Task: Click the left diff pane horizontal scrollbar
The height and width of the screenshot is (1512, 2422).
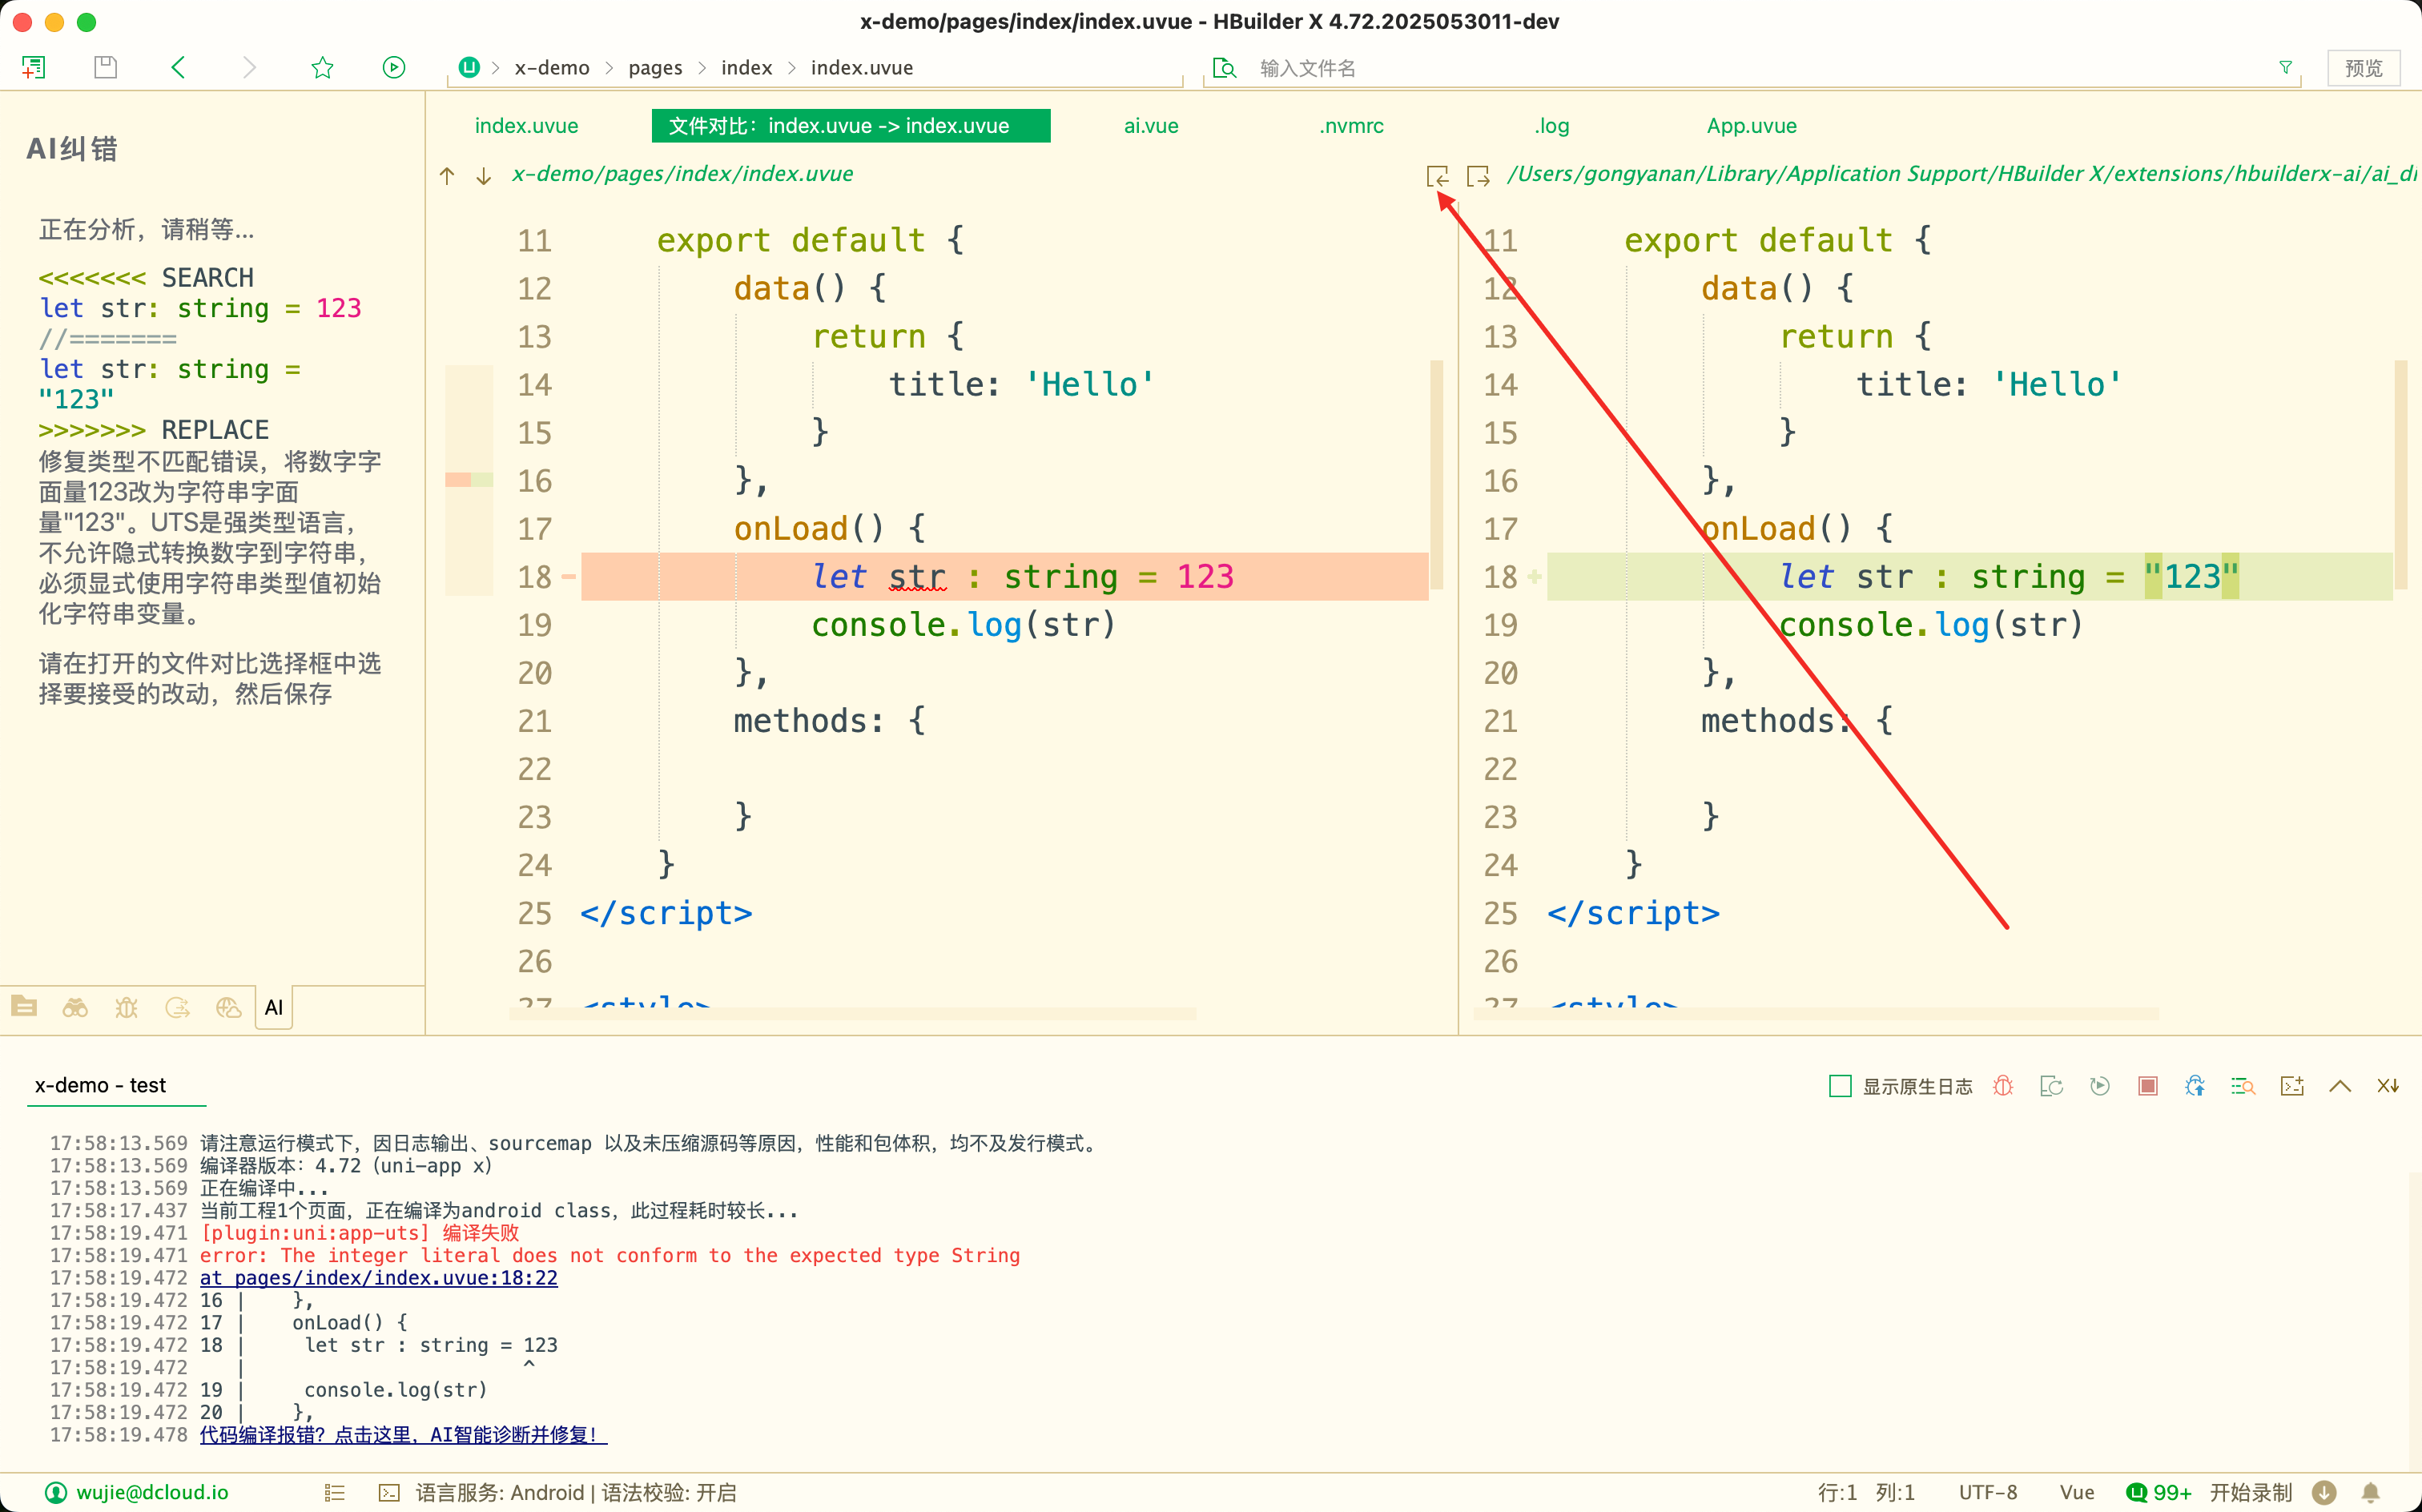Action: pyautogui.click(x=854, y=1015)
